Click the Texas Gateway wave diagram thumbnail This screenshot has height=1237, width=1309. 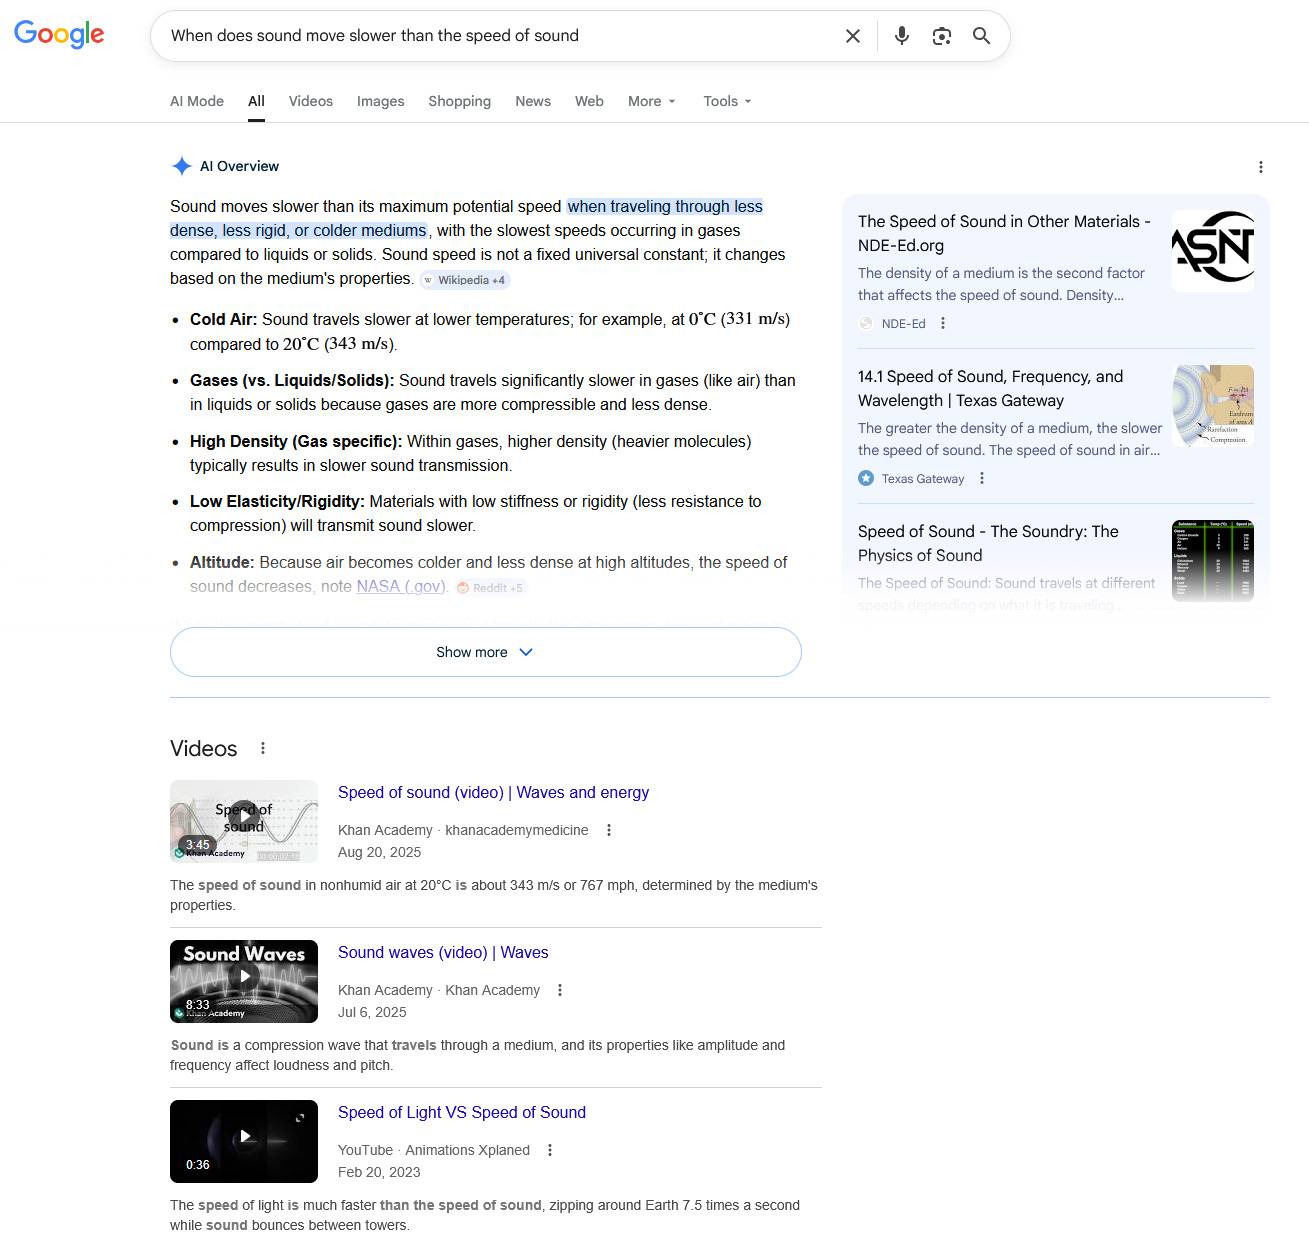(1213, 406)
